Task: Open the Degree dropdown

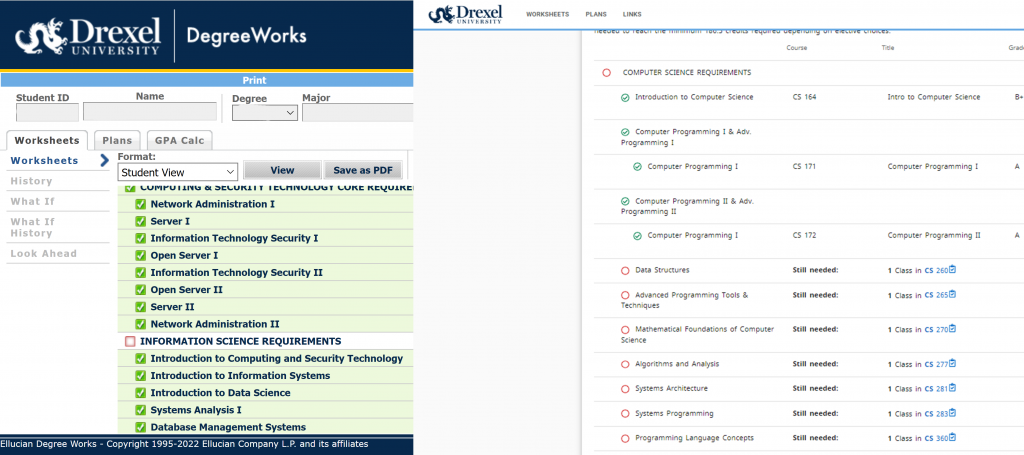Action: (265, 113)
